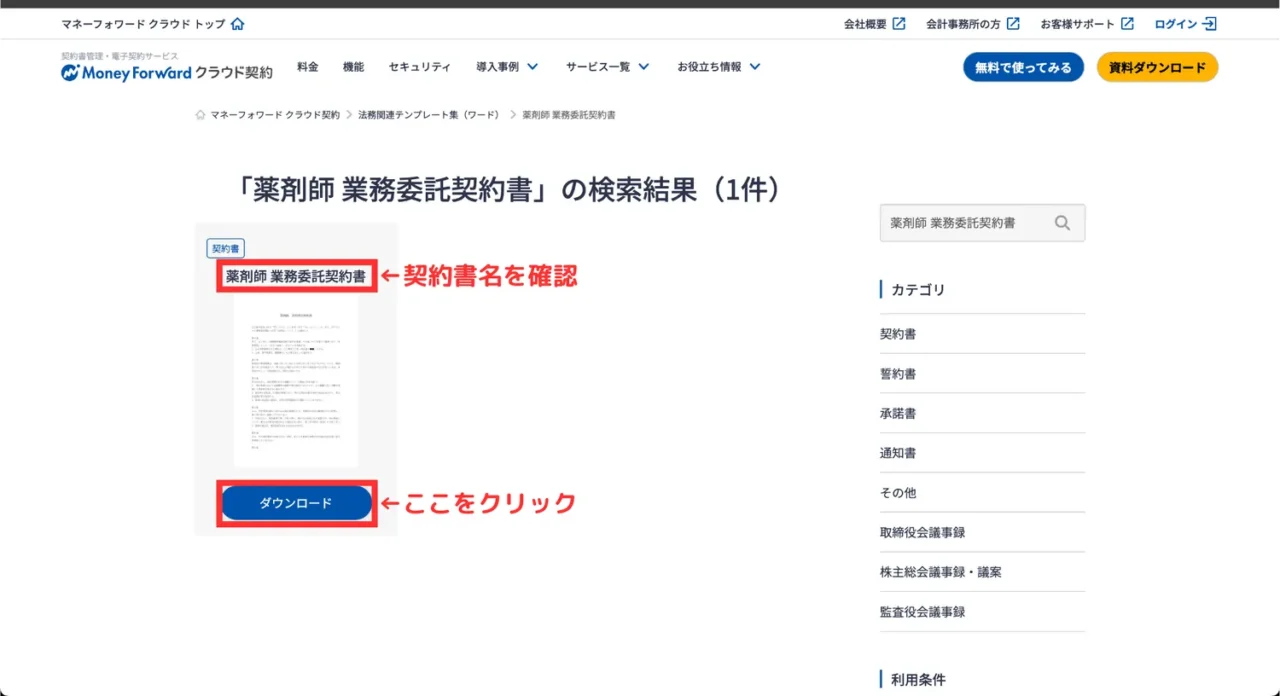Click the external link icon next to 会計事務所の方
Image resolution: width=1280 pixels, height=696 pixels.
1013,24
